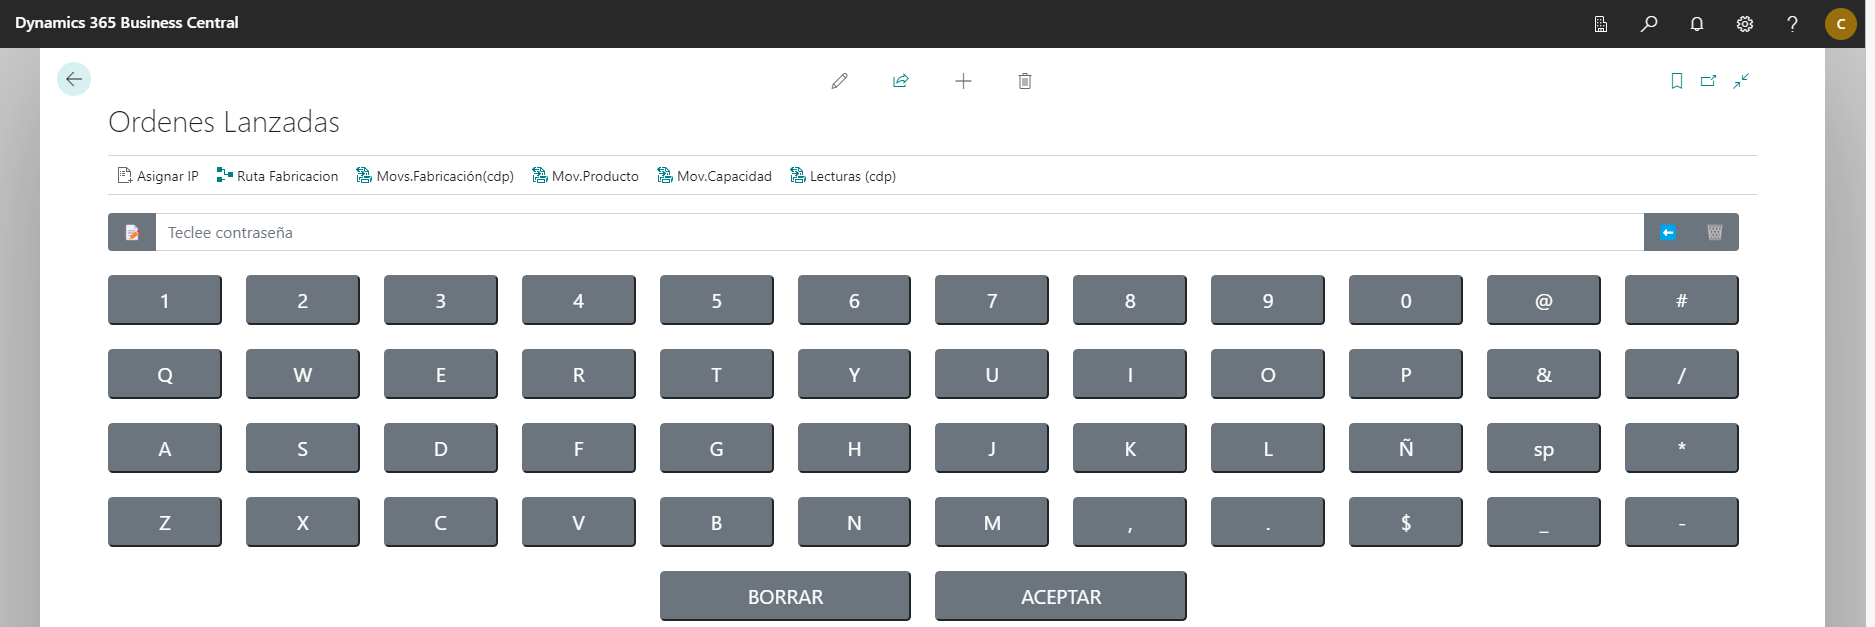1875x627 pixels.
Task: Tap the $ key
Action: pos(1406,522)
